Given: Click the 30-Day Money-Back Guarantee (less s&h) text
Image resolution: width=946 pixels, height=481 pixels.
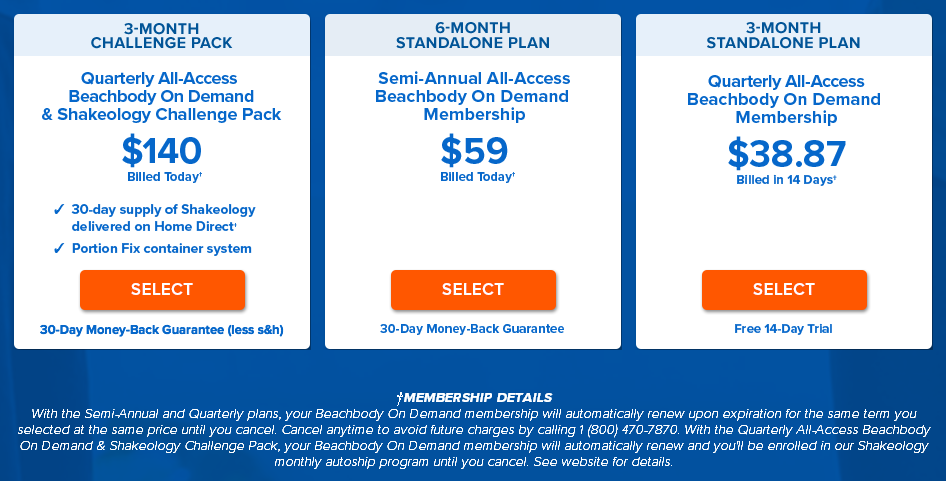Looking at the screenshot, I should pos(162,329).
